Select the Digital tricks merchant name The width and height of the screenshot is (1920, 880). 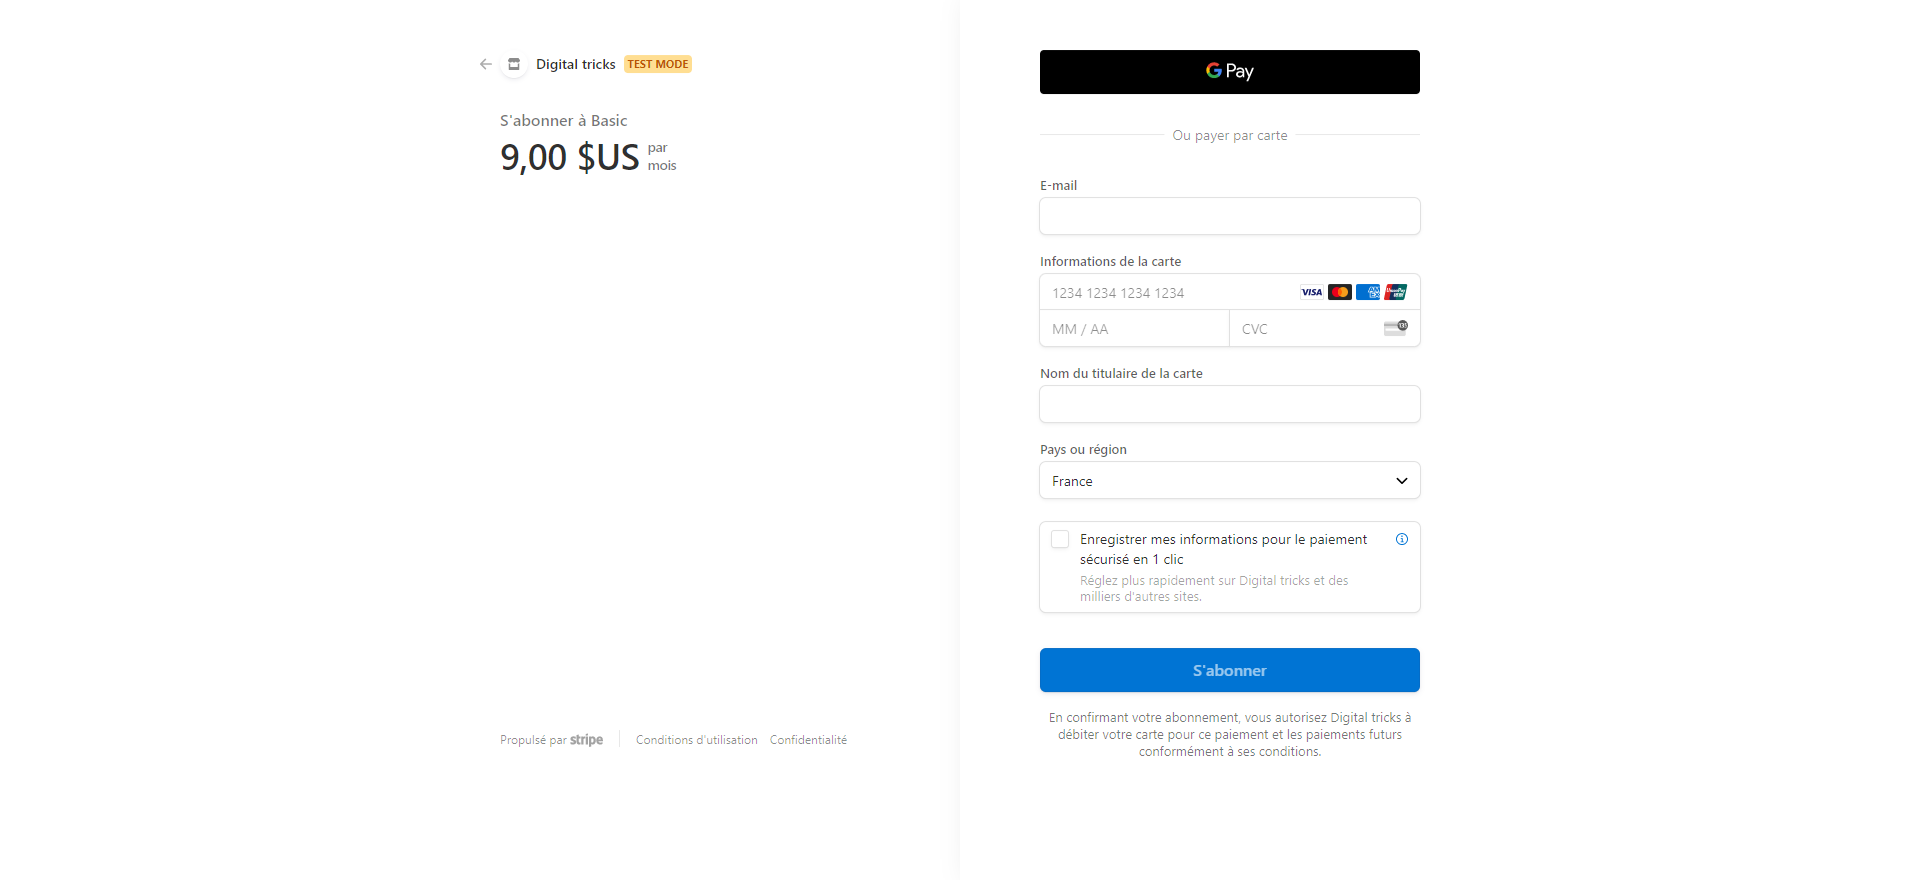click(x=576, y=64)
